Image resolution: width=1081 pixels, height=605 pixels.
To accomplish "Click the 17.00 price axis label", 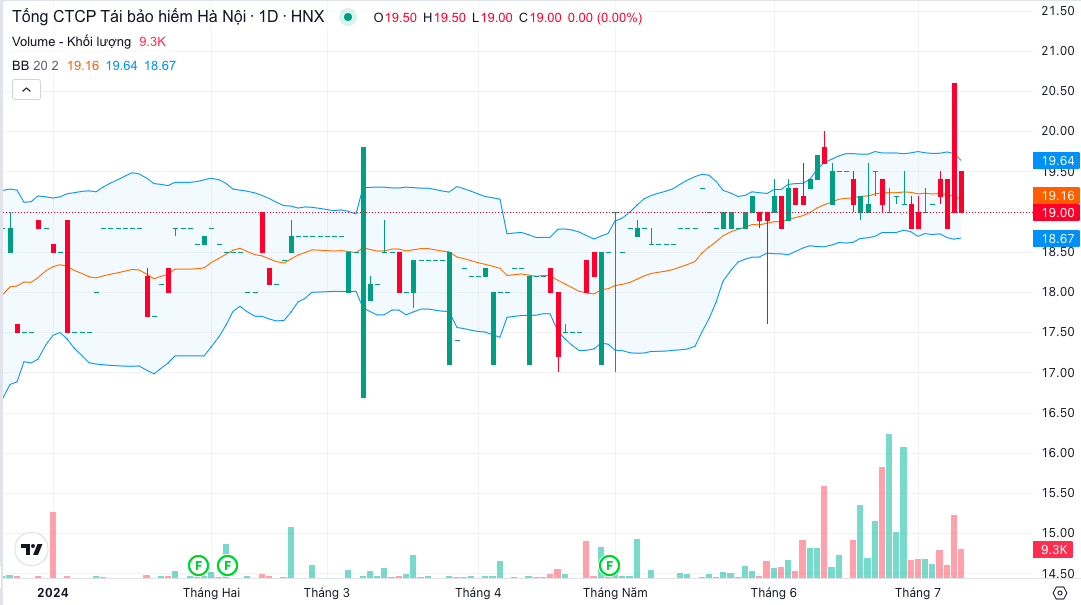I will 1058,373.
